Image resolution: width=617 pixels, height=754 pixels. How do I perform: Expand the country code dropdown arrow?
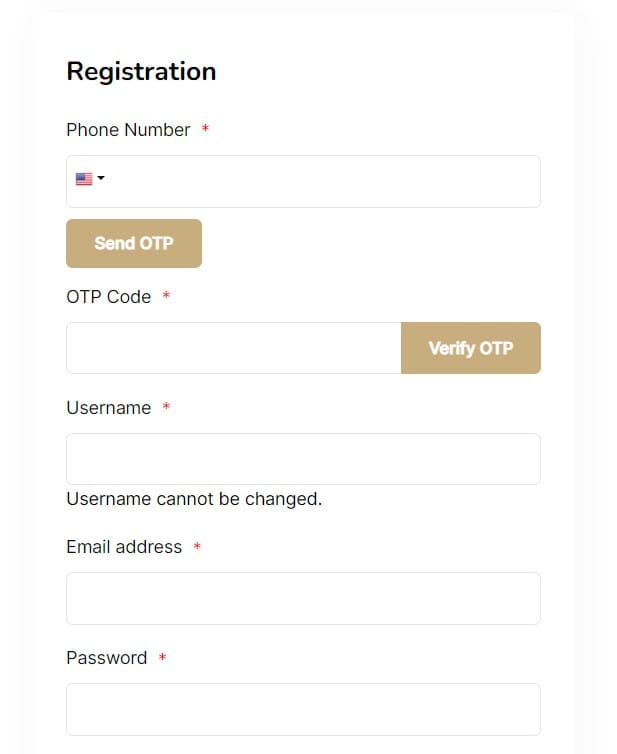(101, 178)
